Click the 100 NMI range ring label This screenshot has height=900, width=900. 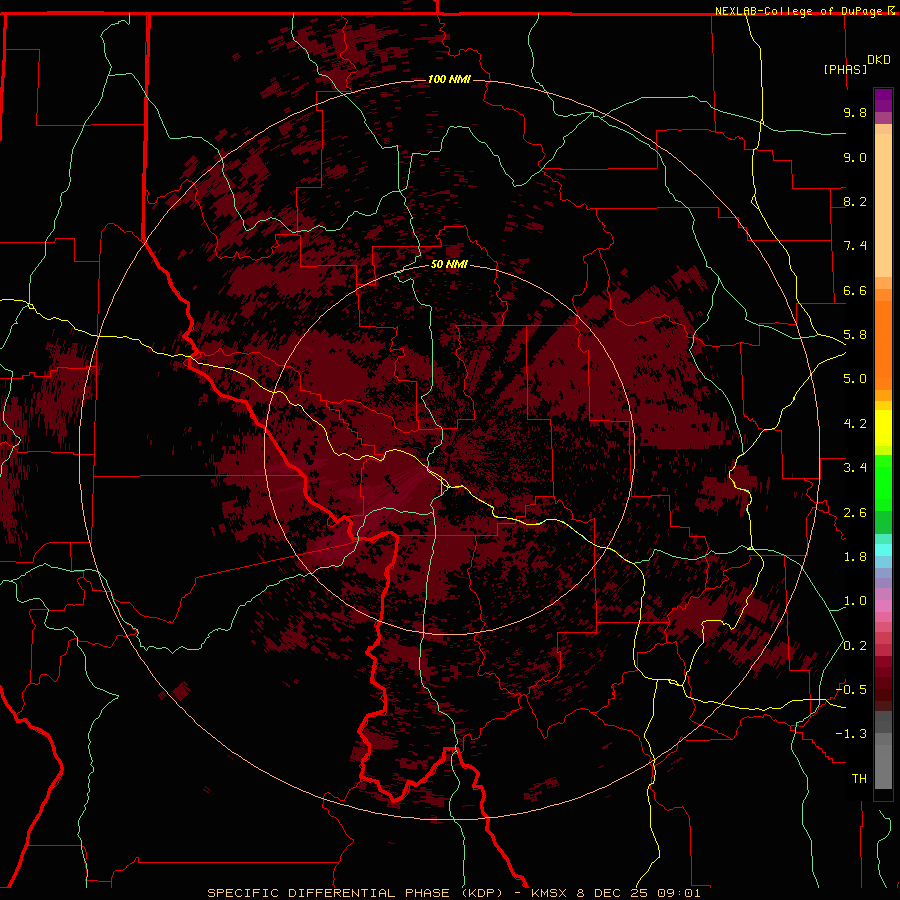449,79
